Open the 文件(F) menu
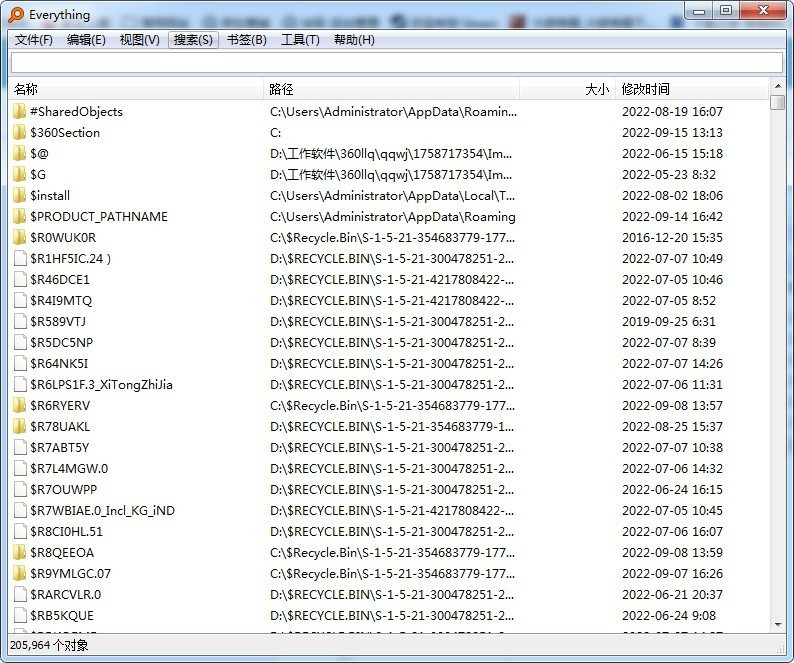 tap(33, 40)
